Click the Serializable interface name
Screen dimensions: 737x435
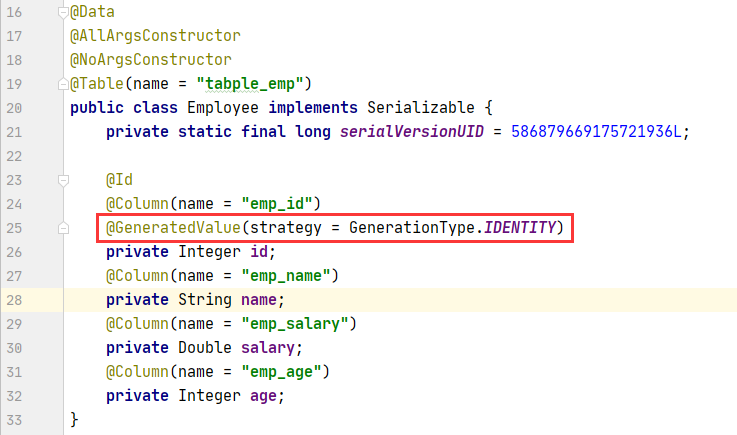[416, 107]
